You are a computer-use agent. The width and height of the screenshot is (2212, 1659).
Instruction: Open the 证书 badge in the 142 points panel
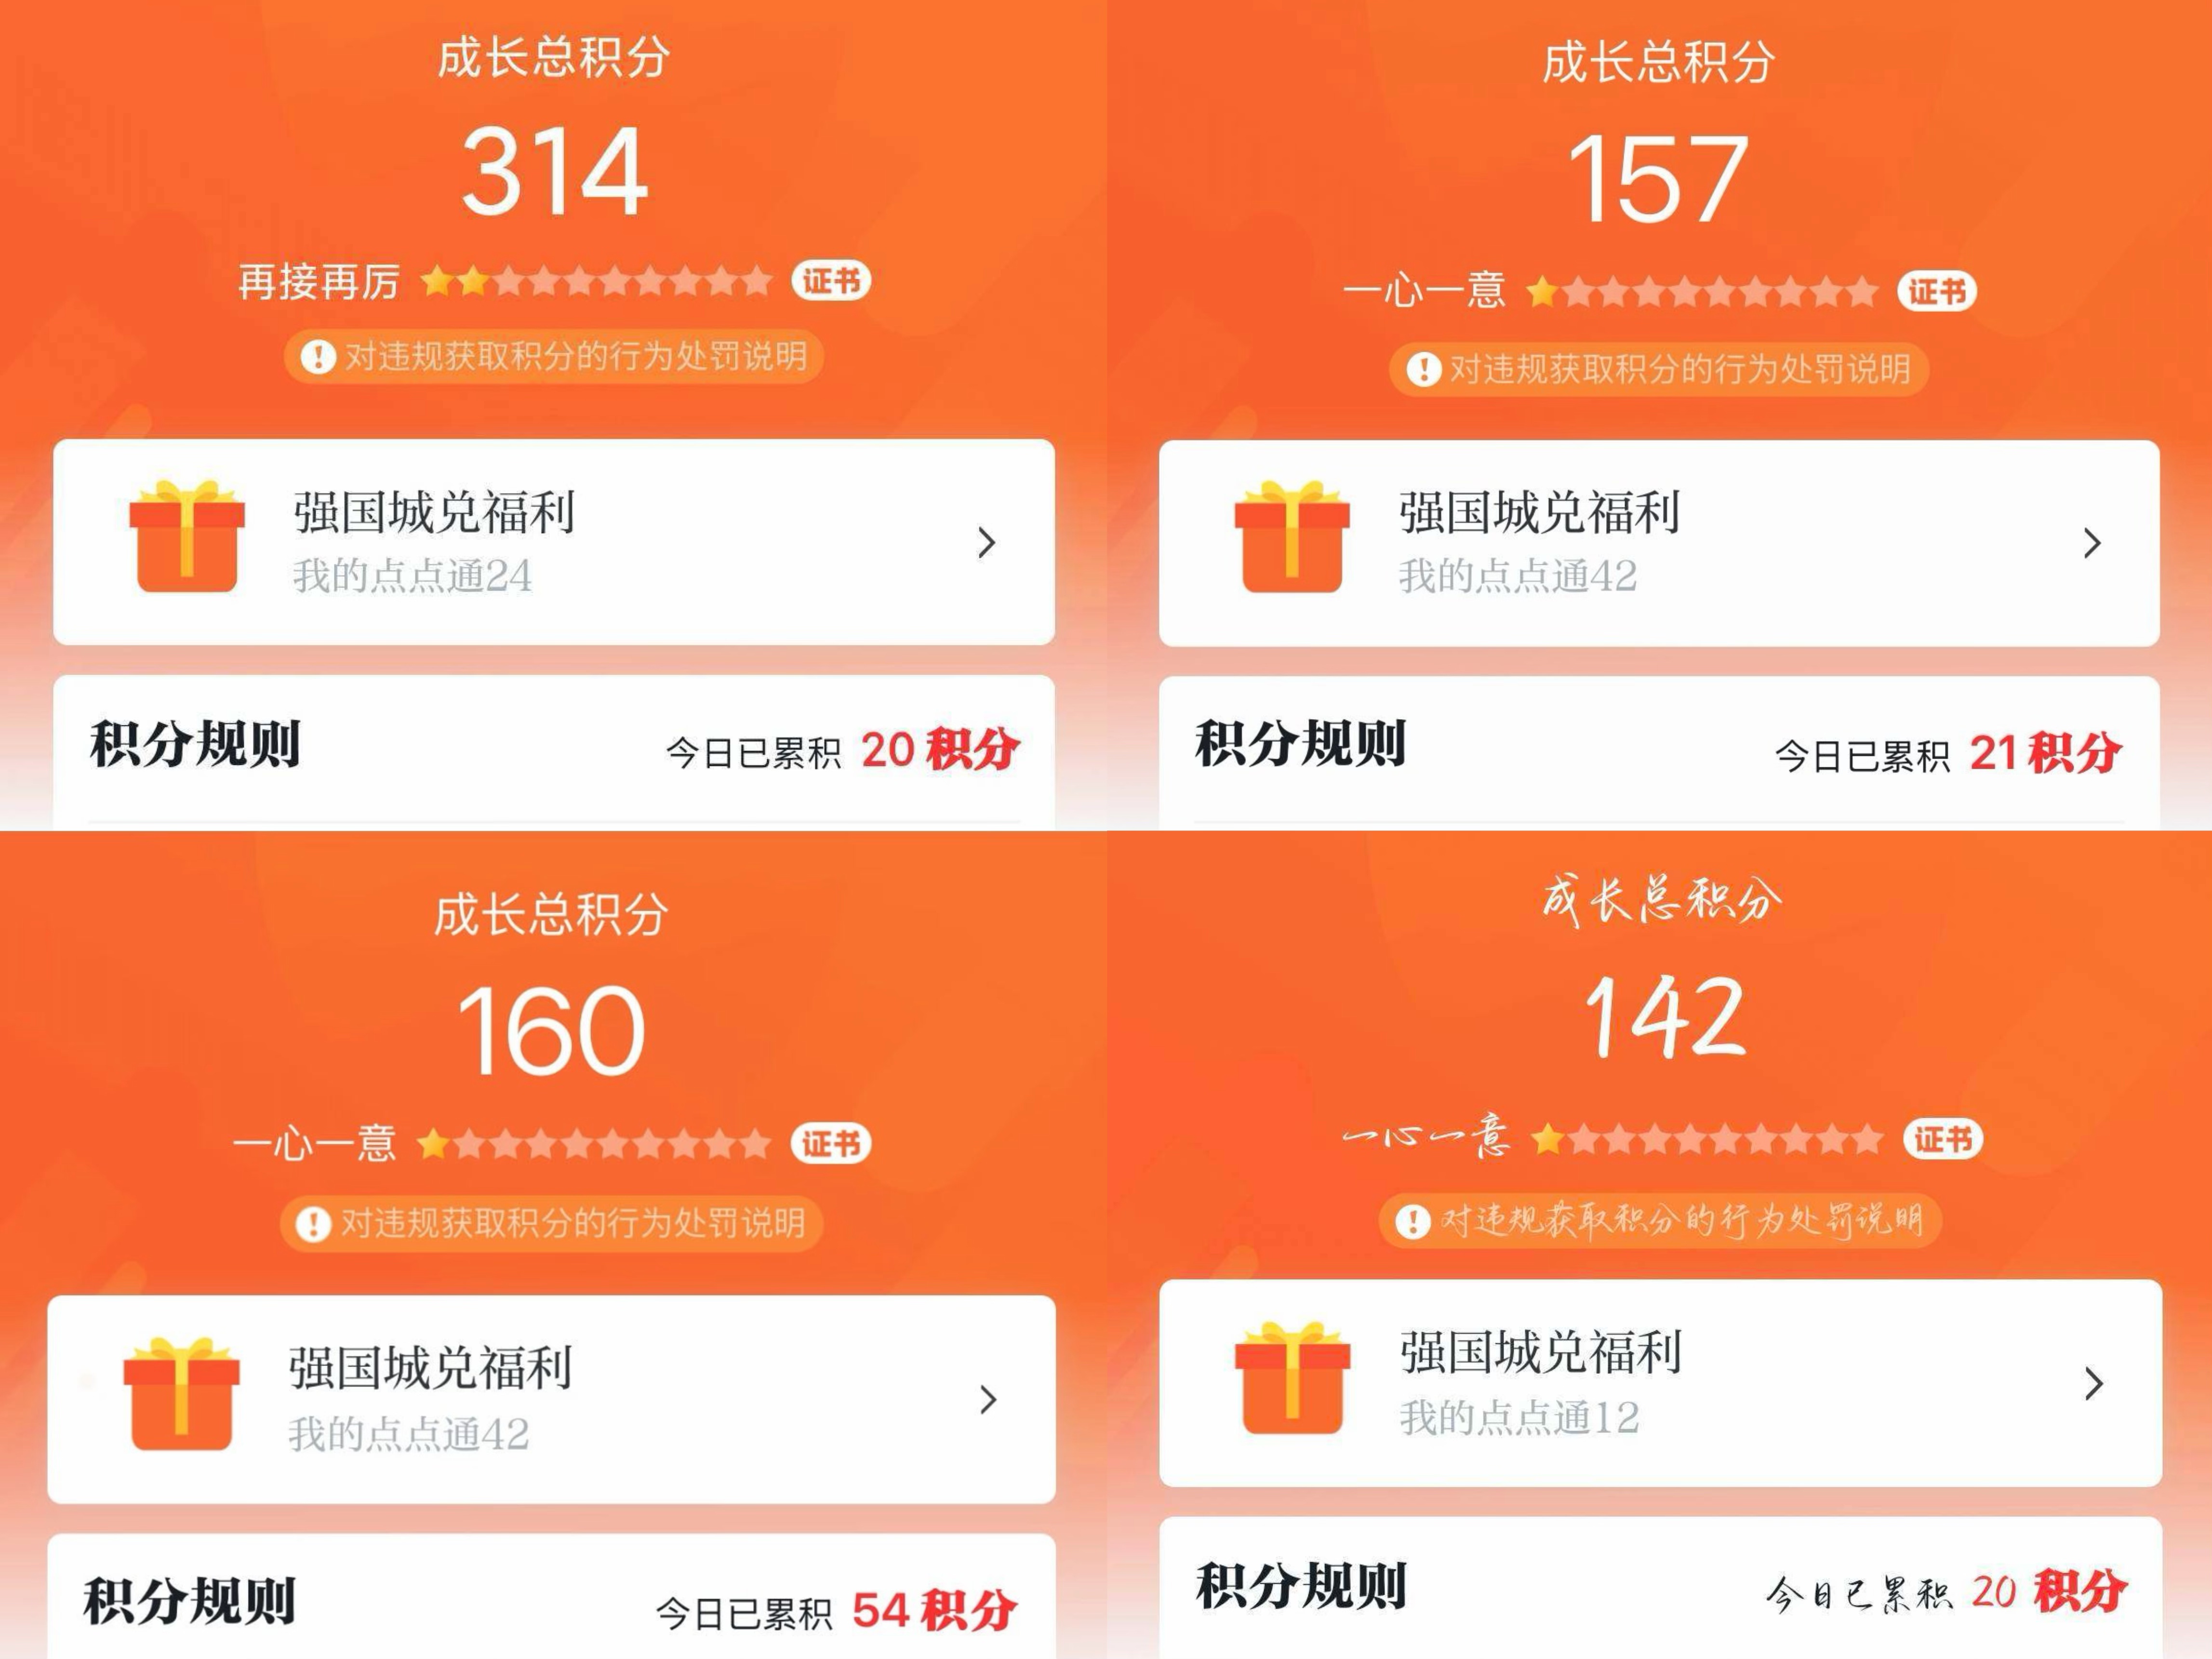pyautogui.click(x=1943, y=1139)
